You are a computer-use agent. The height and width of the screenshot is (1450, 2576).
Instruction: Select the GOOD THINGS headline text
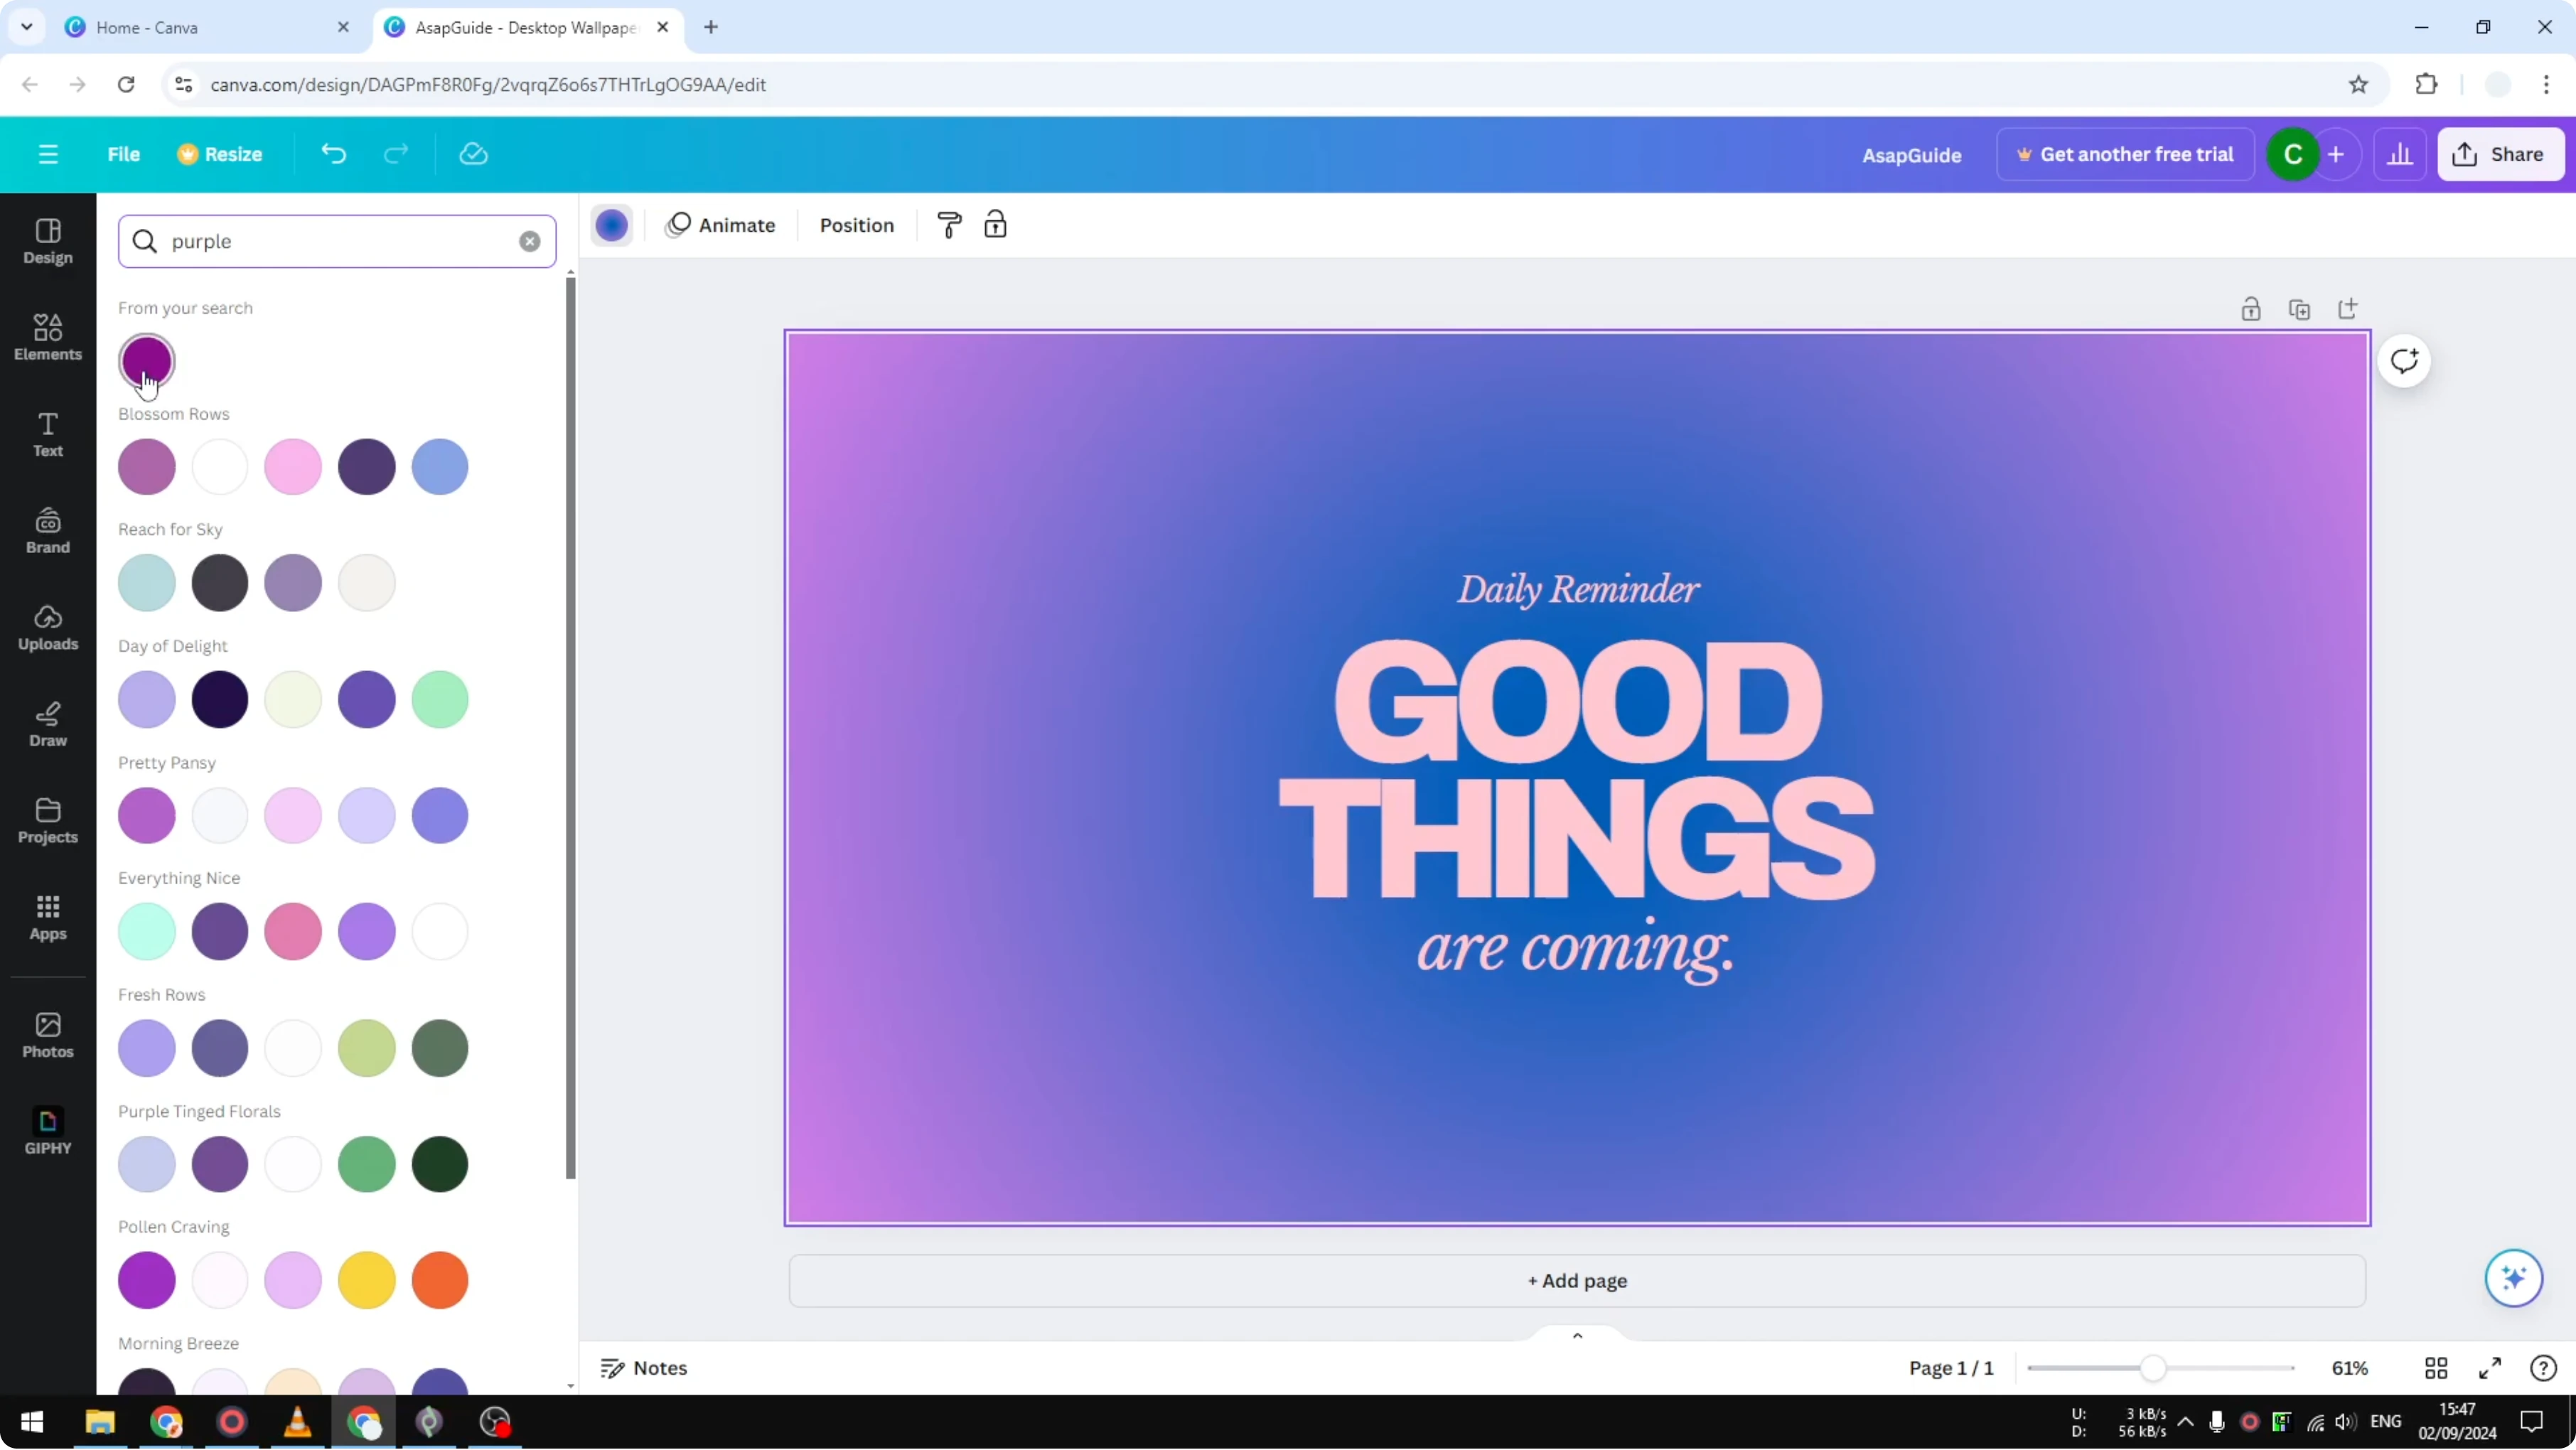point(1577,770)
